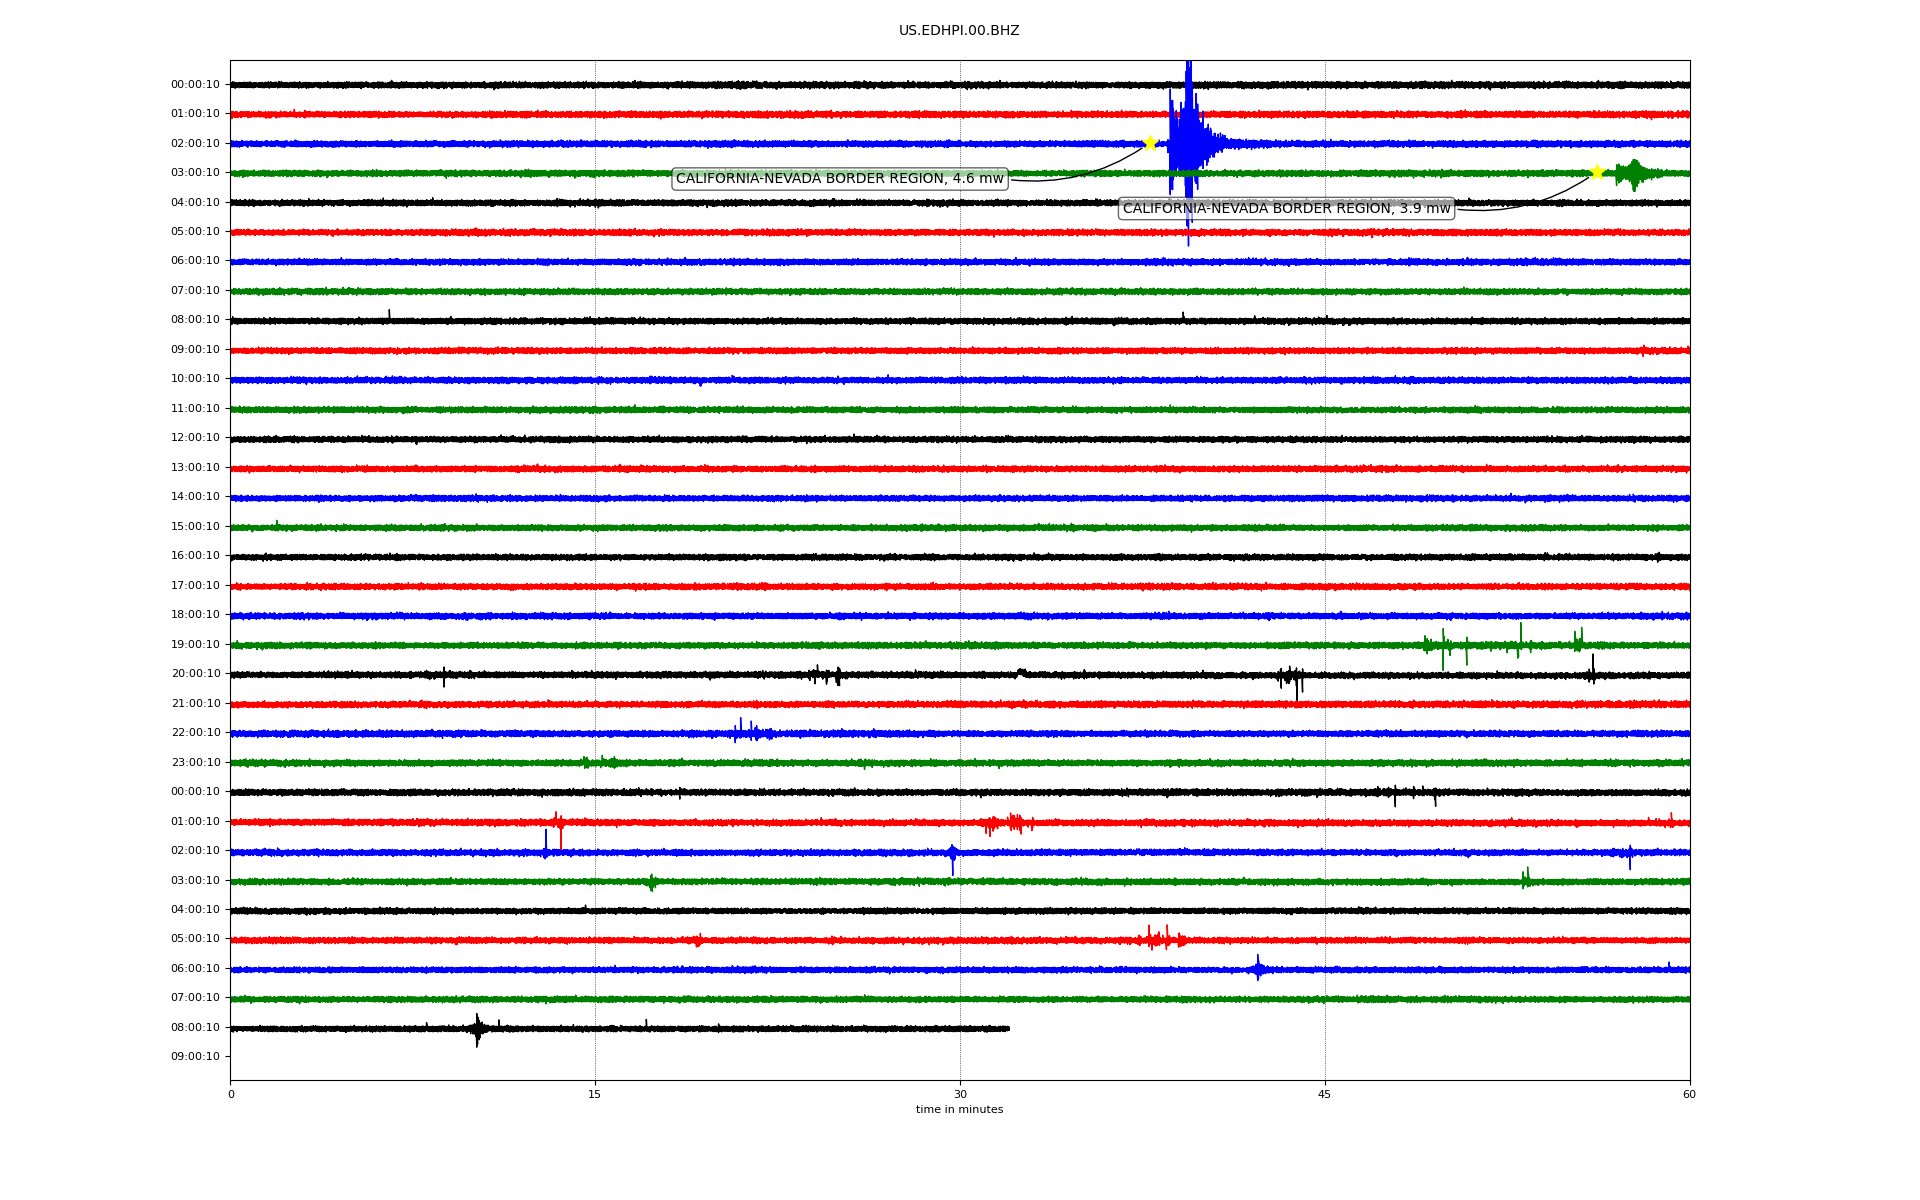Click the 0 minute x-axis tick label

(231, 1095)
